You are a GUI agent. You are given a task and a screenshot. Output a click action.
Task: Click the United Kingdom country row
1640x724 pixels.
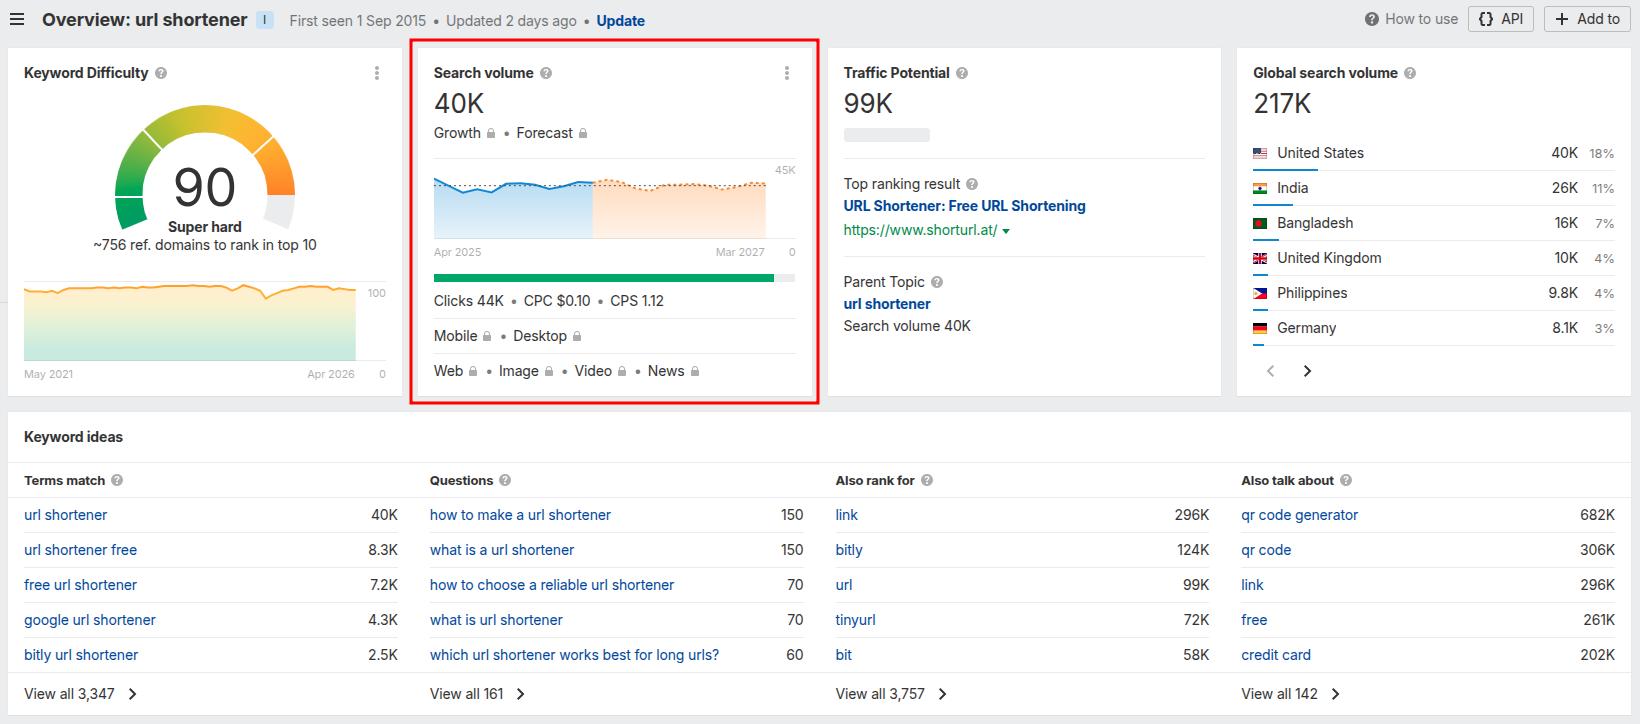[1434, 258]
